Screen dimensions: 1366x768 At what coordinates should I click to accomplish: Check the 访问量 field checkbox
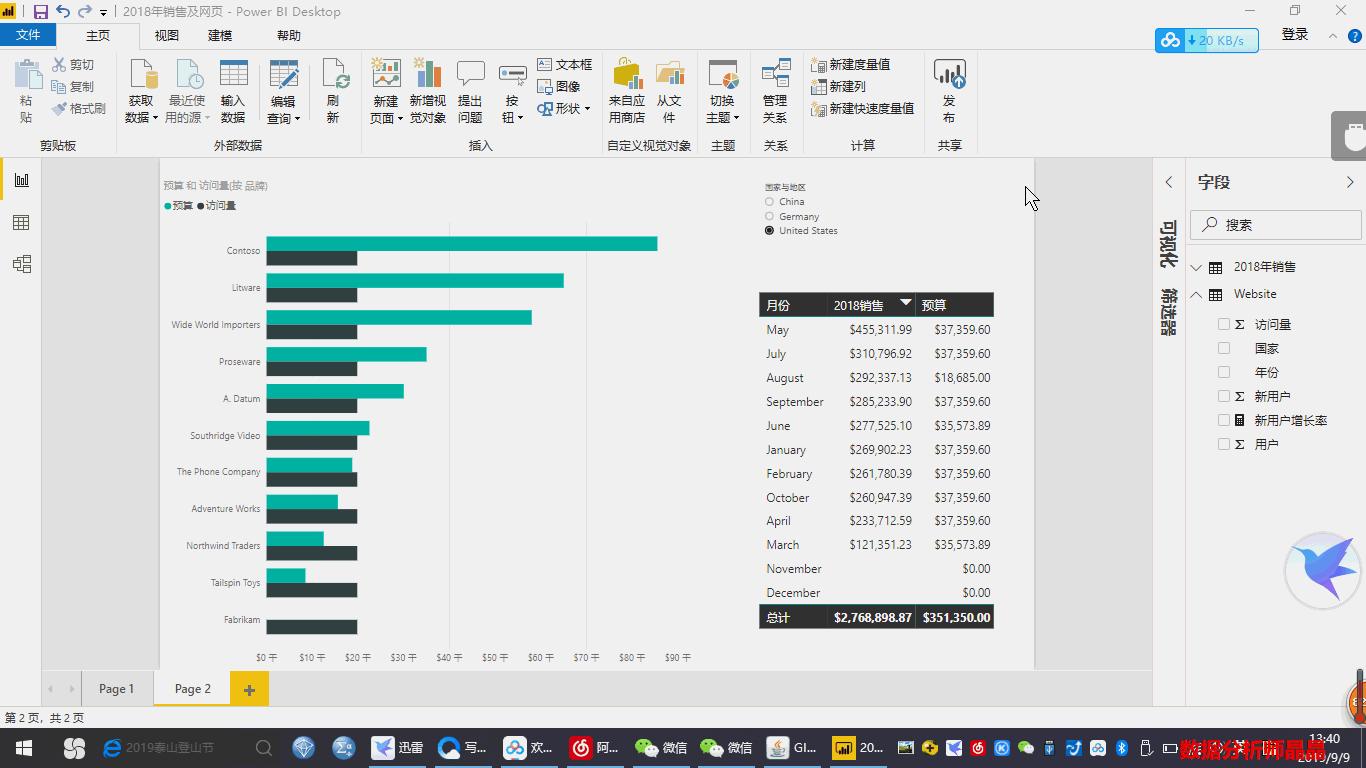click(x=1224, y=324)
